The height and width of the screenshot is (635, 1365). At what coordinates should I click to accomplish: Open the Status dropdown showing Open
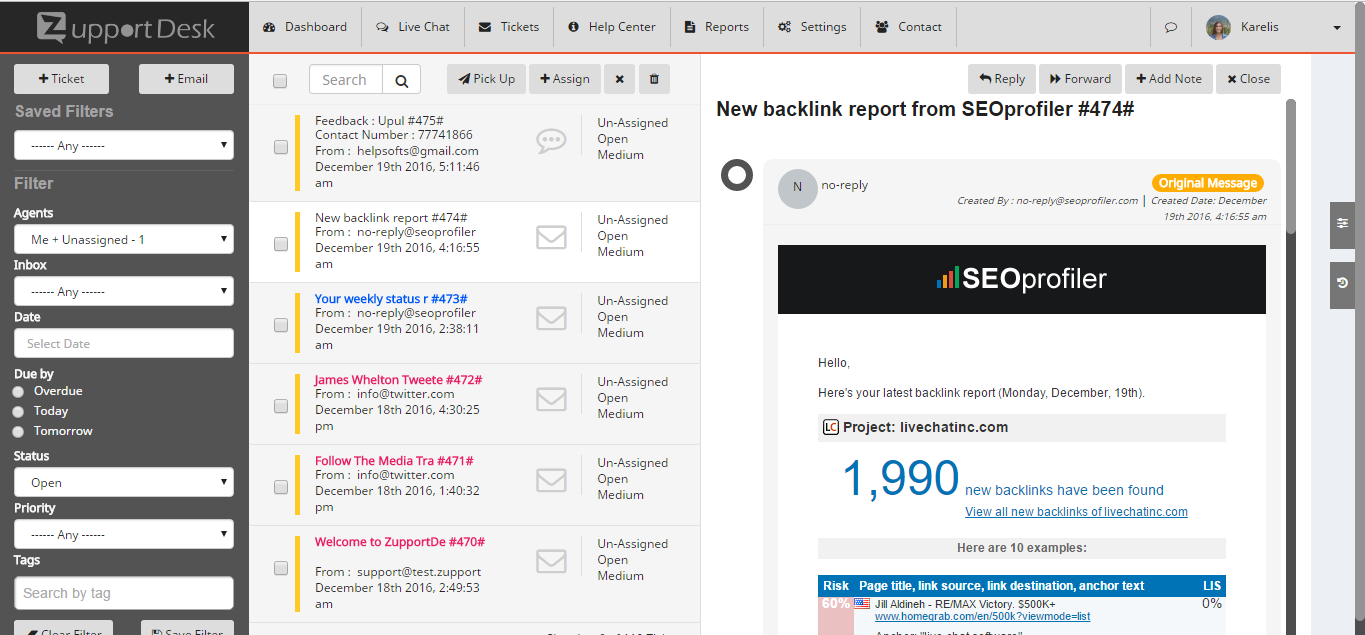pyautogui.click(x=124, y=482)
